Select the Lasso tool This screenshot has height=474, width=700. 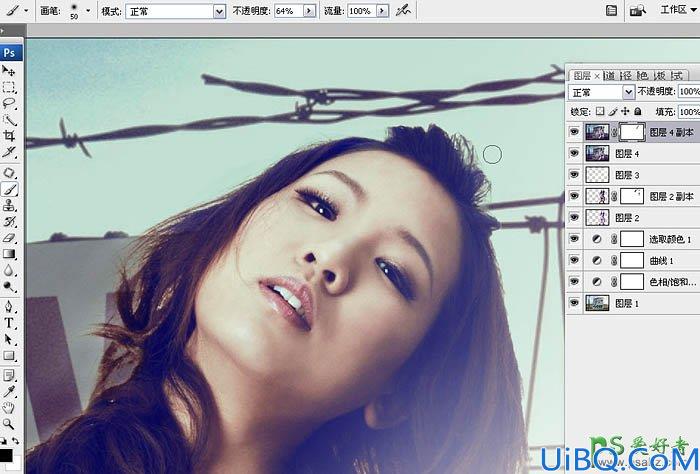click(8, 104)
